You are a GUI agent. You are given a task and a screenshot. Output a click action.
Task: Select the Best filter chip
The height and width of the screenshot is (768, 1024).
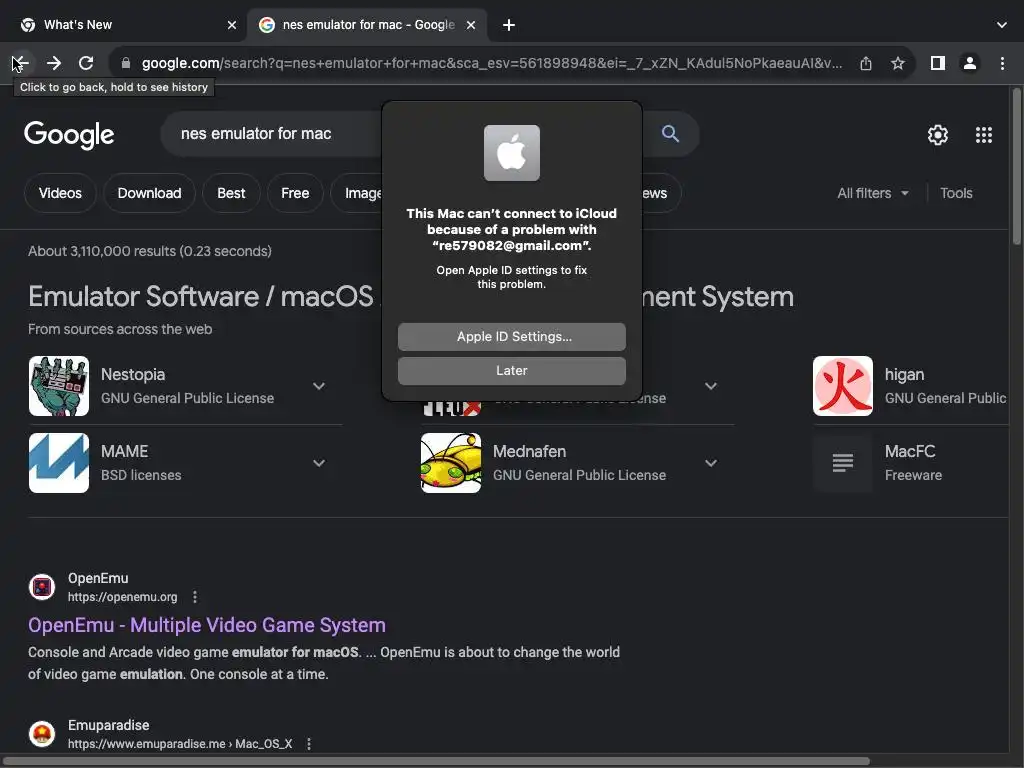[x=231, y=193]
